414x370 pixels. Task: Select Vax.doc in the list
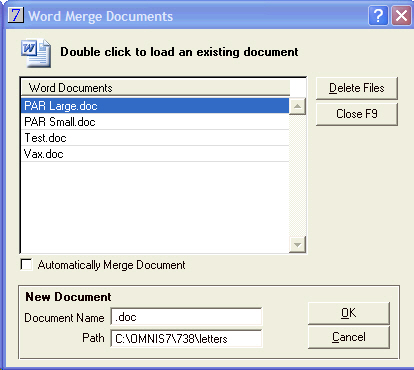point(155,154)
